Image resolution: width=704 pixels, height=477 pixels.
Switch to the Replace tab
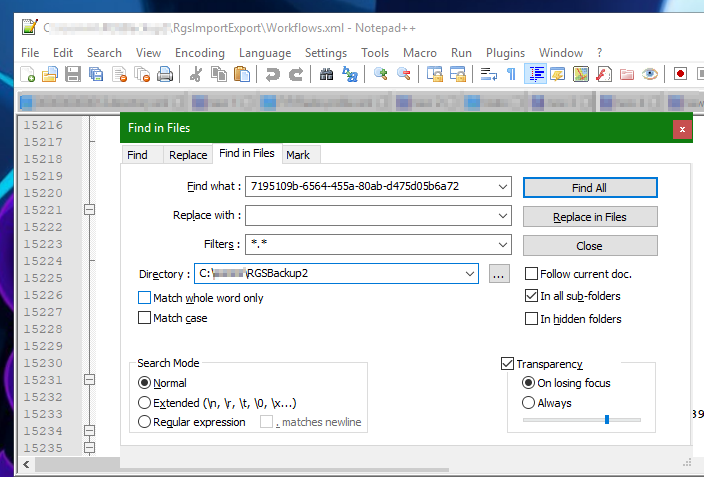[x=188, y=155]
